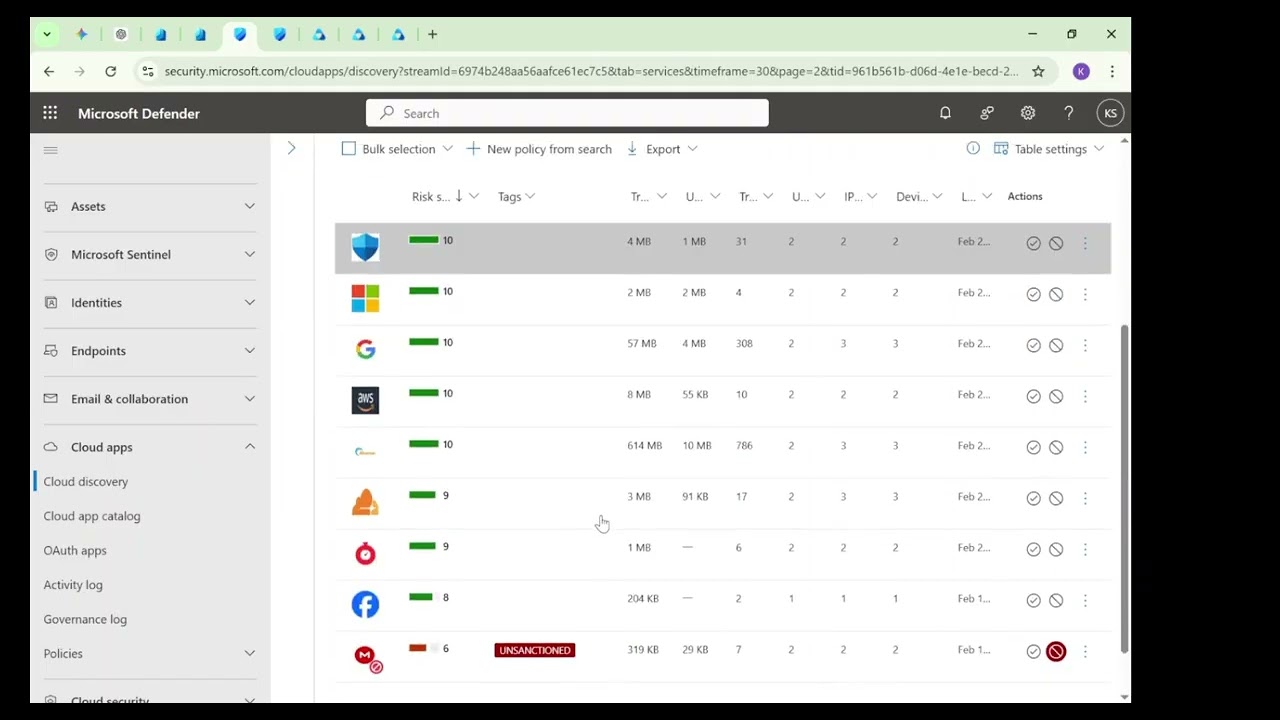
Task: Sanction the Facebook app with checkmark
Action: 1033,600
